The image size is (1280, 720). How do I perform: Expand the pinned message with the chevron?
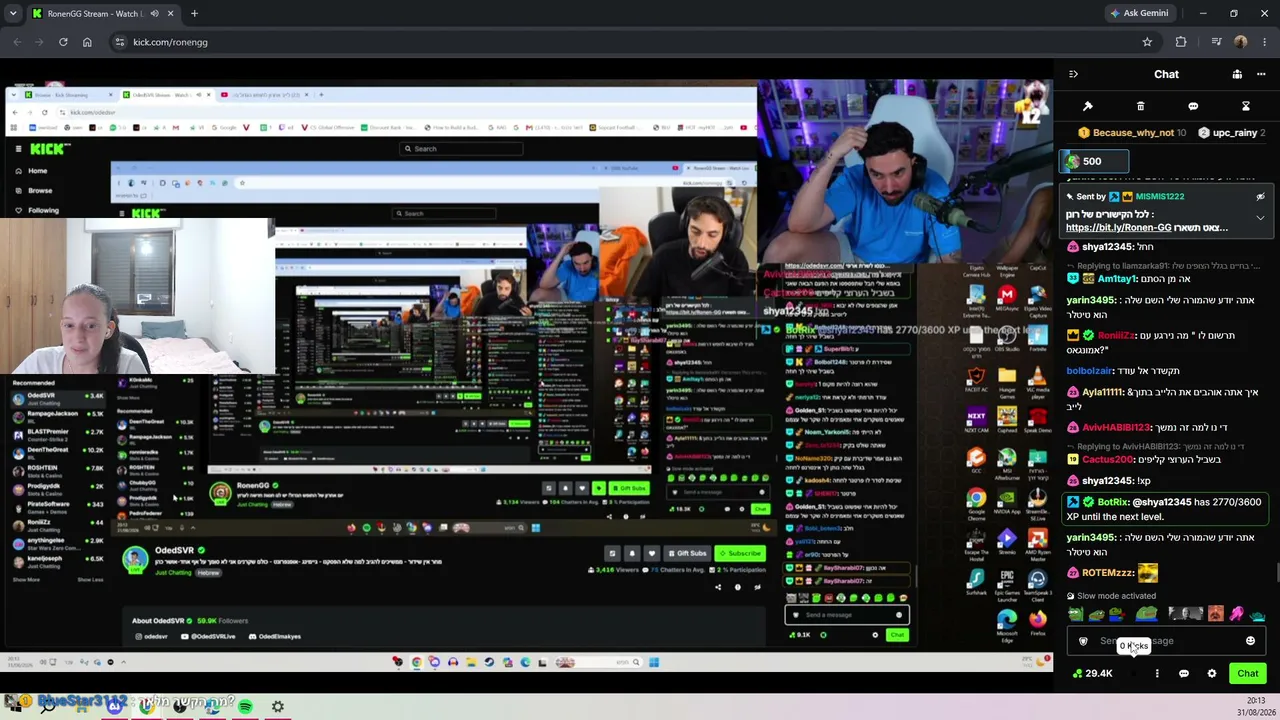[x=1260, y=218]
